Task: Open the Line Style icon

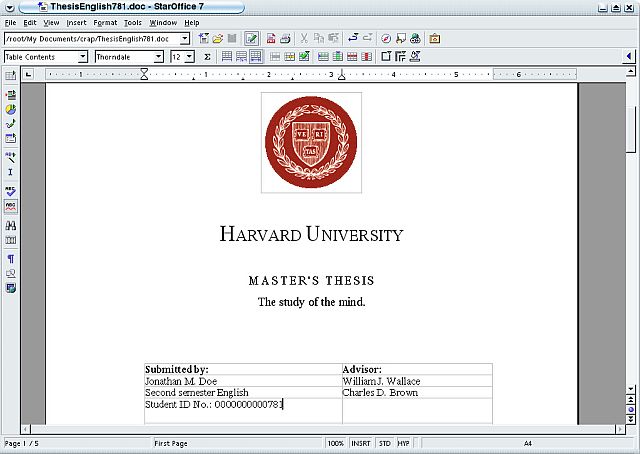Action: [x=400, y=57]
